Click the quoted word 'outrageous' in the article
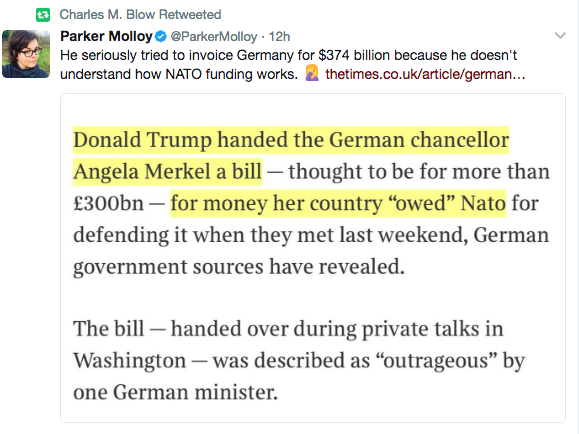Screen dimensions: 579x434 [x=436, y=360]
